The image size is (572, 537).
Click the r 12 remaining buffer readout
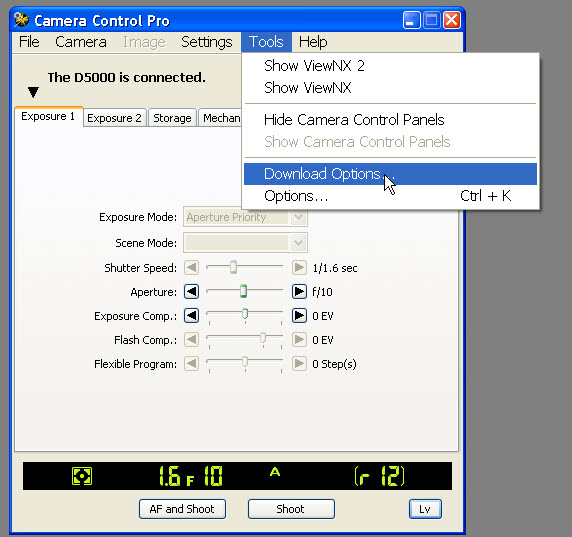point(379,476)
